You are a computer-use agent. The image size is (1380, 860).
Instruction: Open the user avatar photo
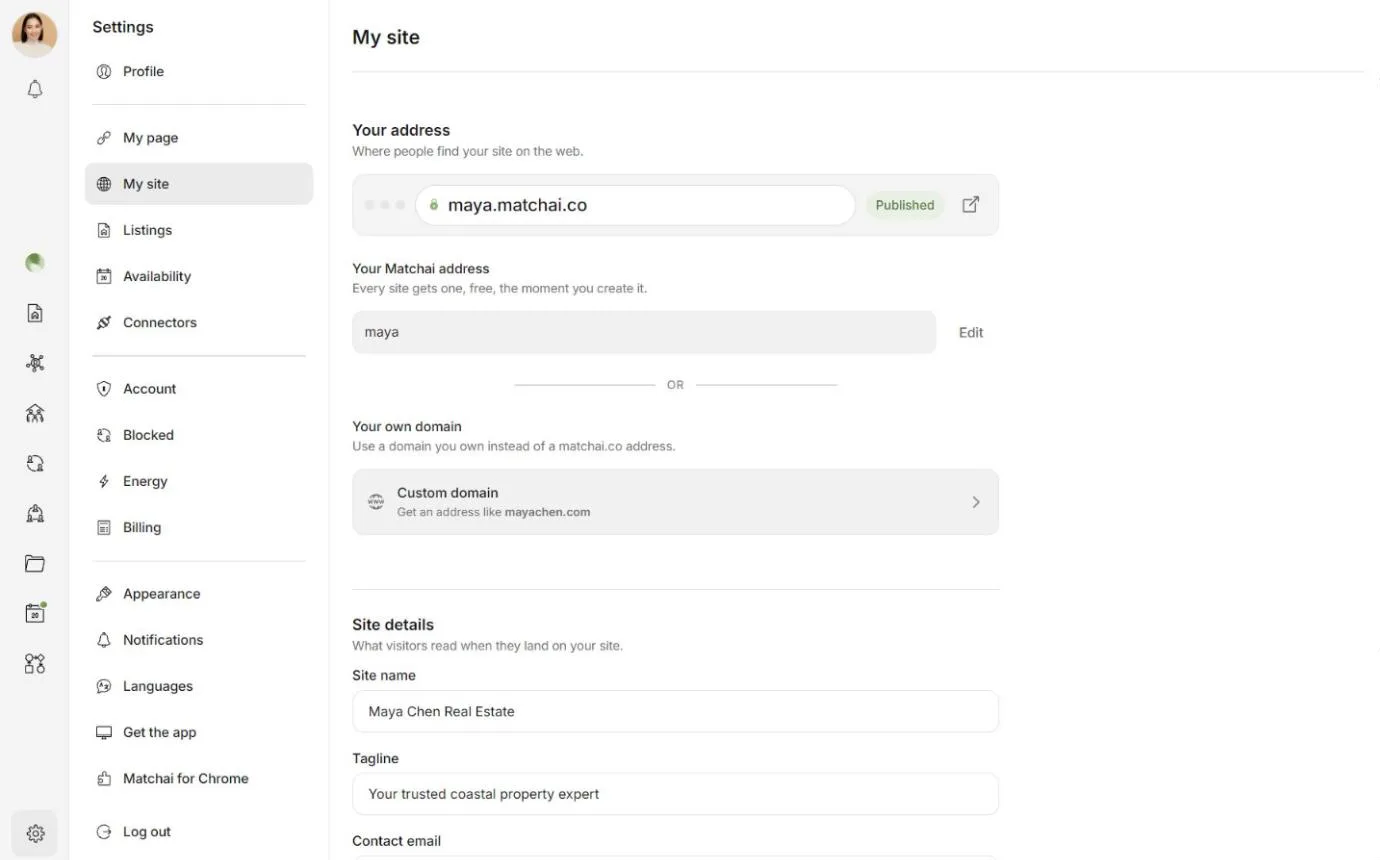tap(35, 34)
